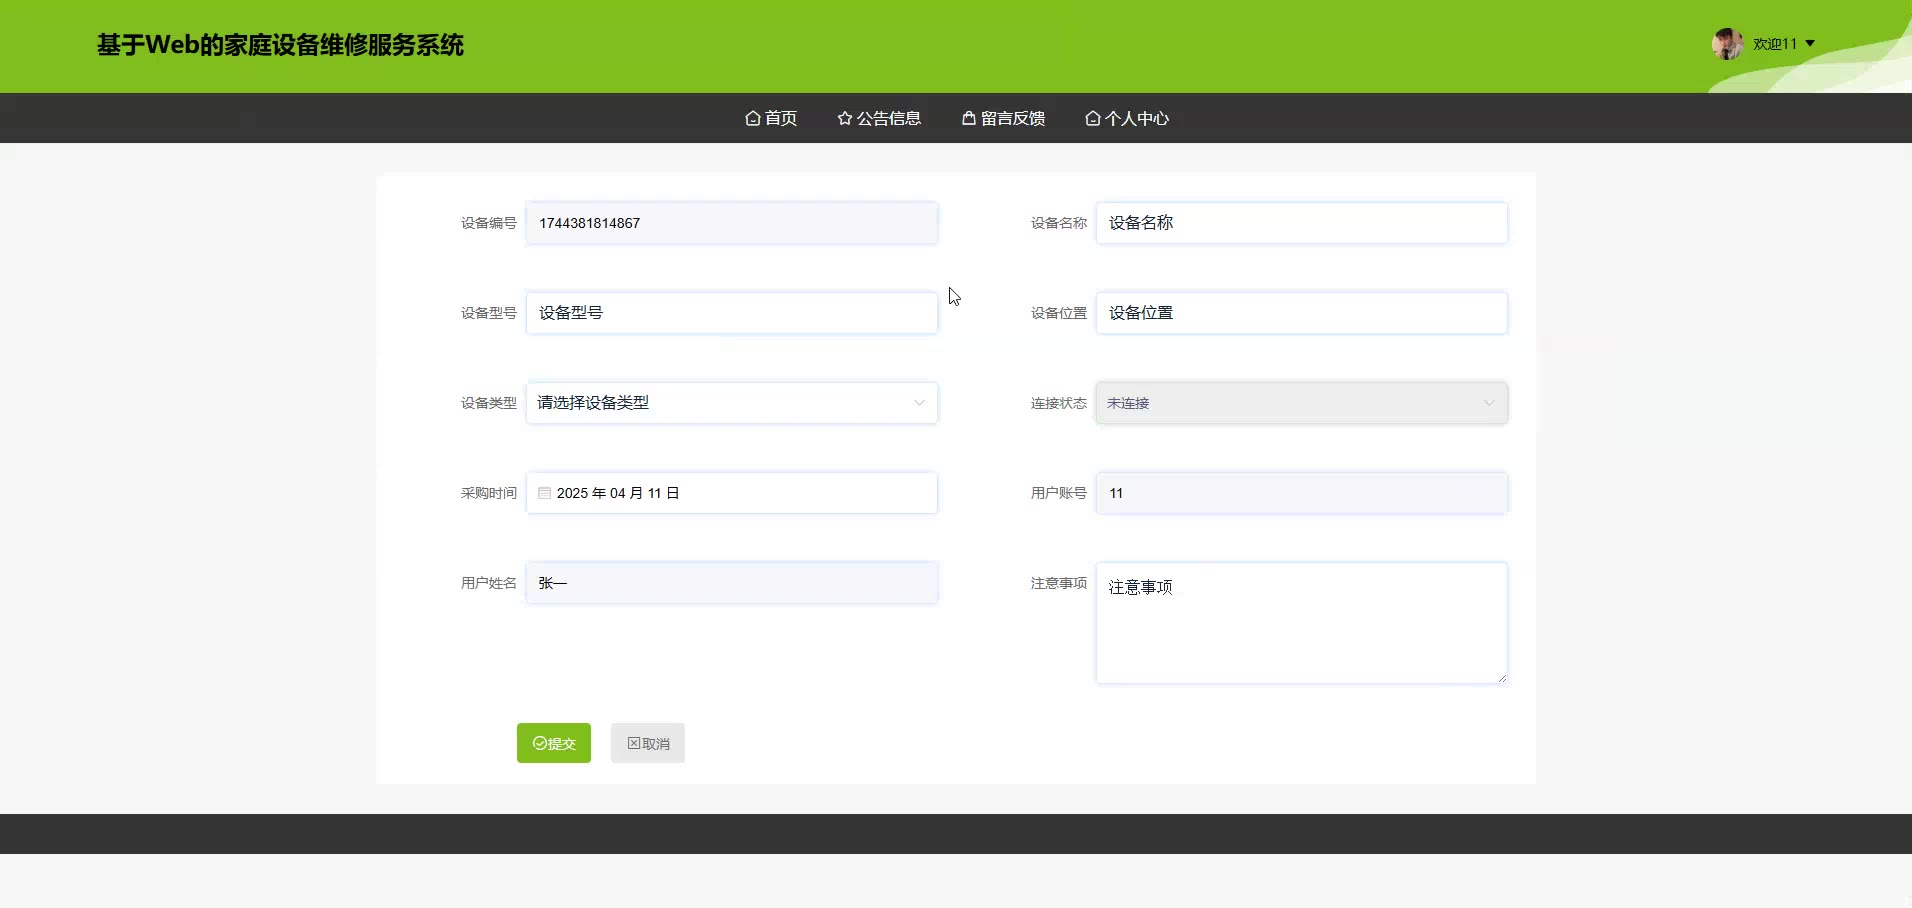The image size is (1912, 908).
Task: Expand the 设备类型 dropdown chevron
Action: click(x=918, y=403)
